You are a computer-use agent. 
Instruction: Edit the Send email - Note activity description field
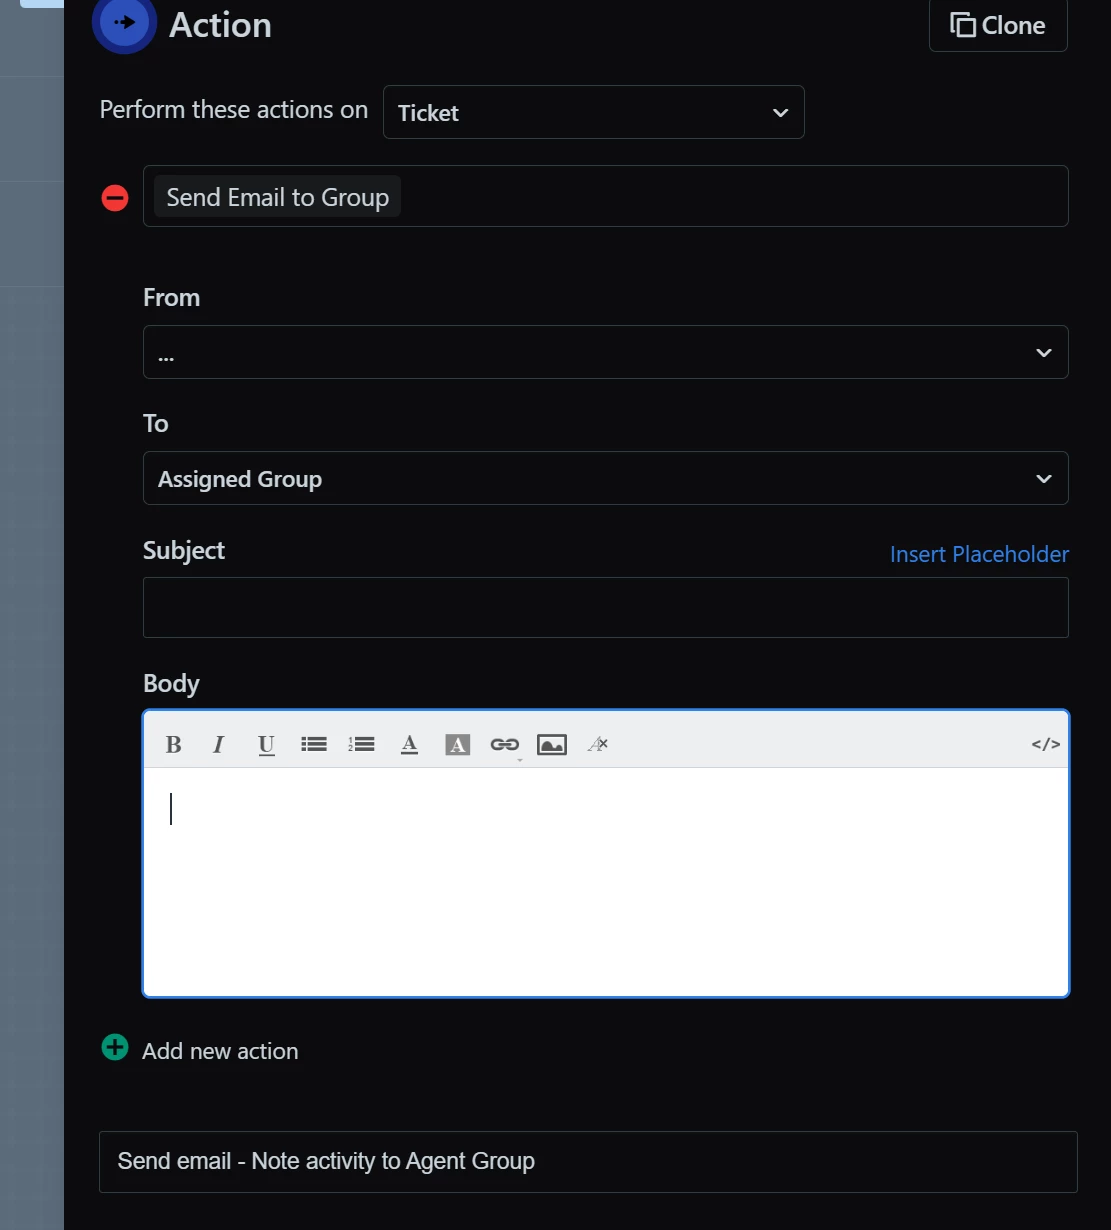[588, 1162]
